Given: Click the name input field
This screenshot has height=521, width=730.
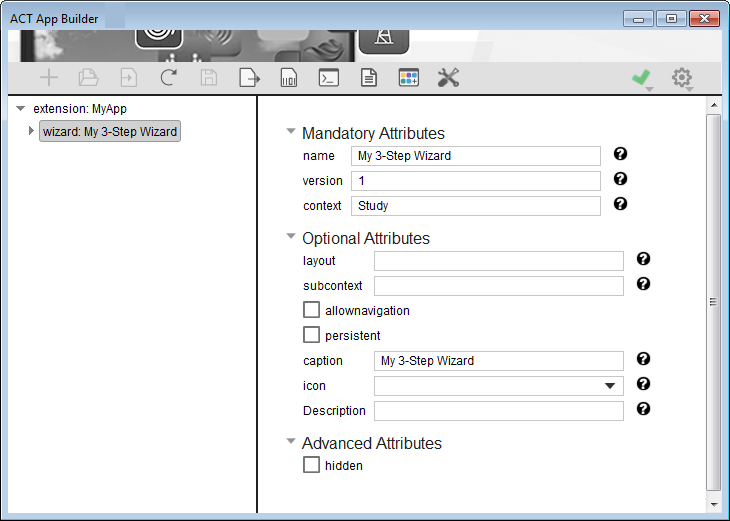Looking at the screenshot, I should 476,156.
